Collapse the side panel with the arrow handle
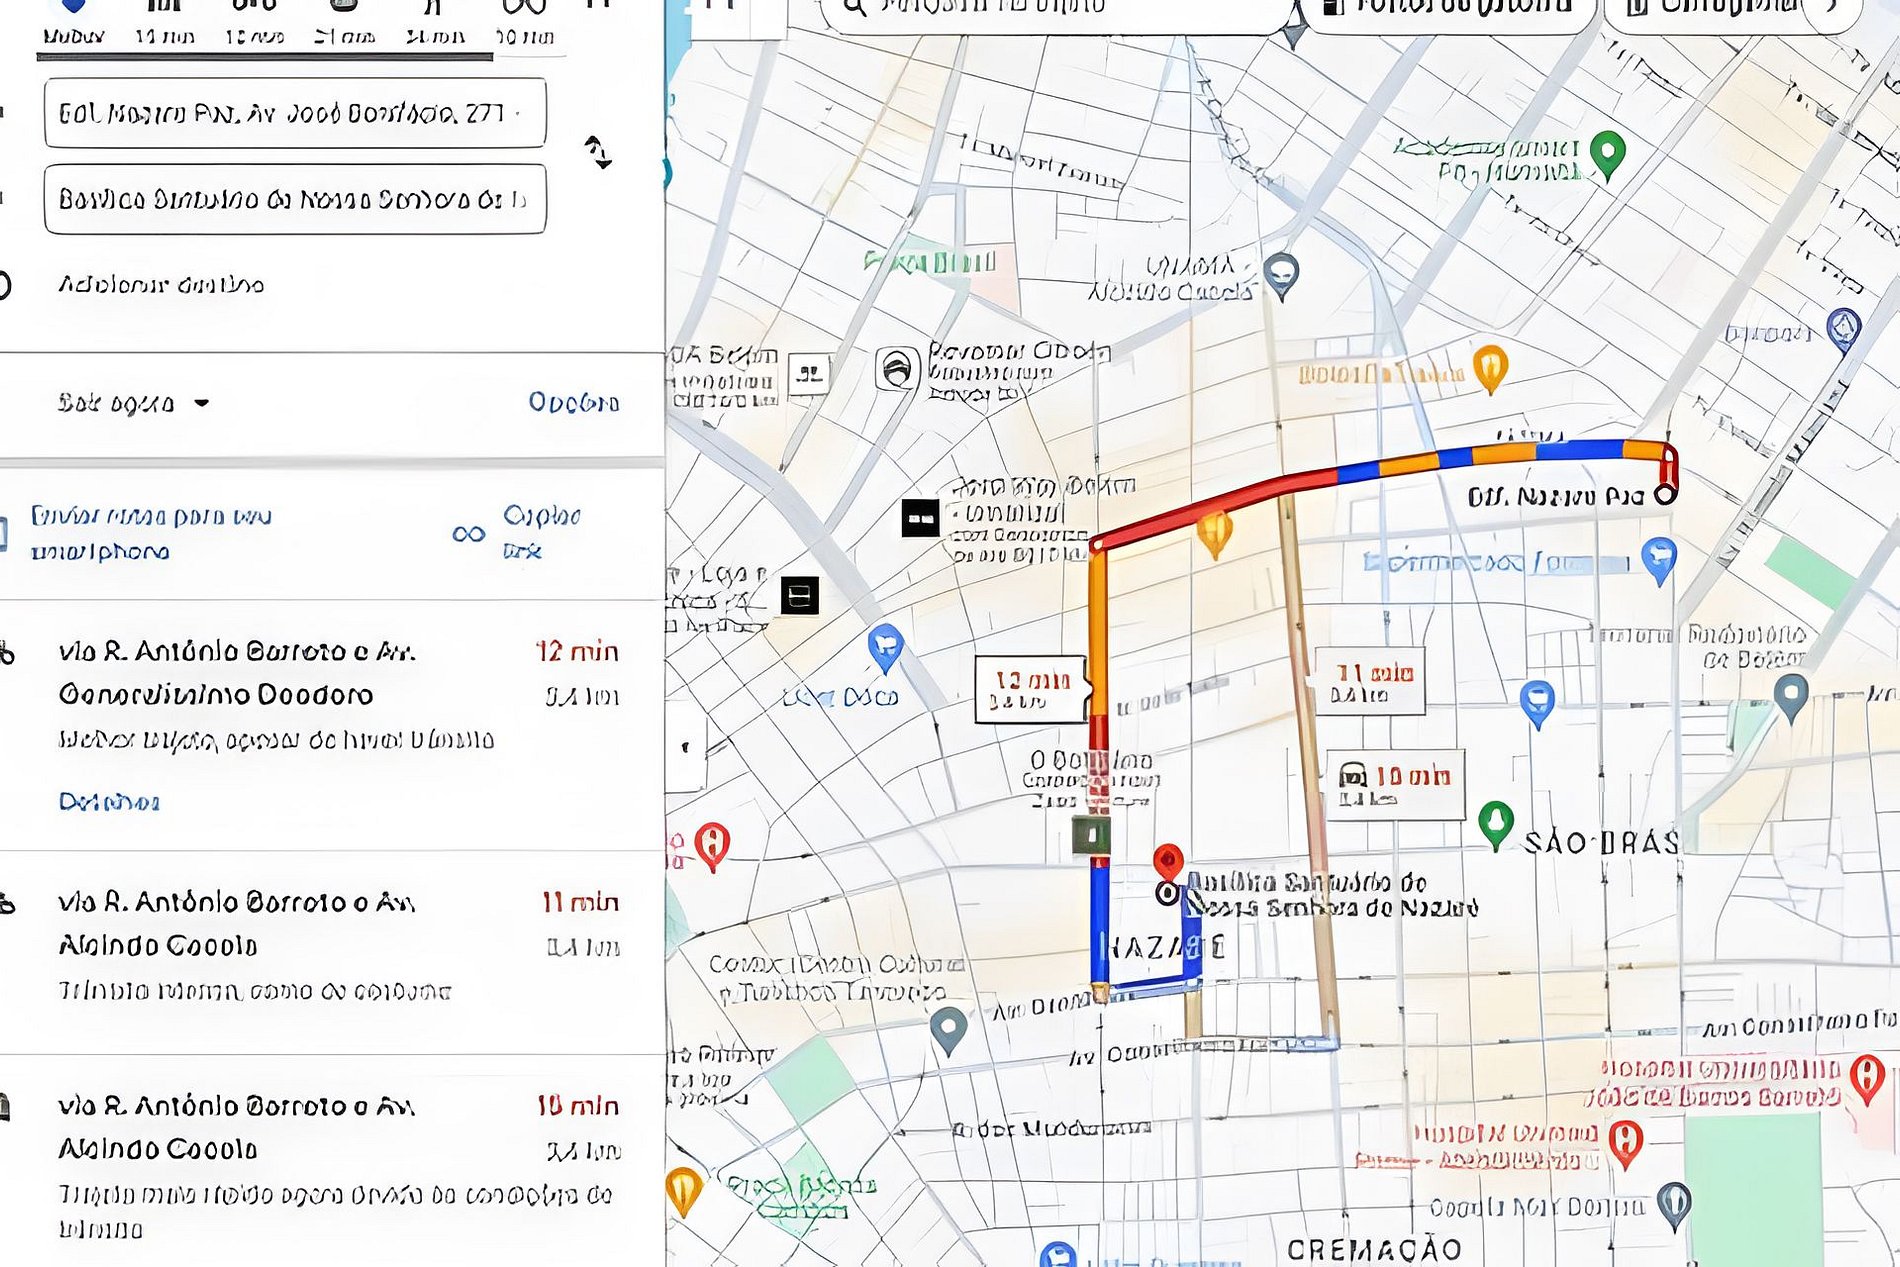The image size is (1900, 1267). 686,747
